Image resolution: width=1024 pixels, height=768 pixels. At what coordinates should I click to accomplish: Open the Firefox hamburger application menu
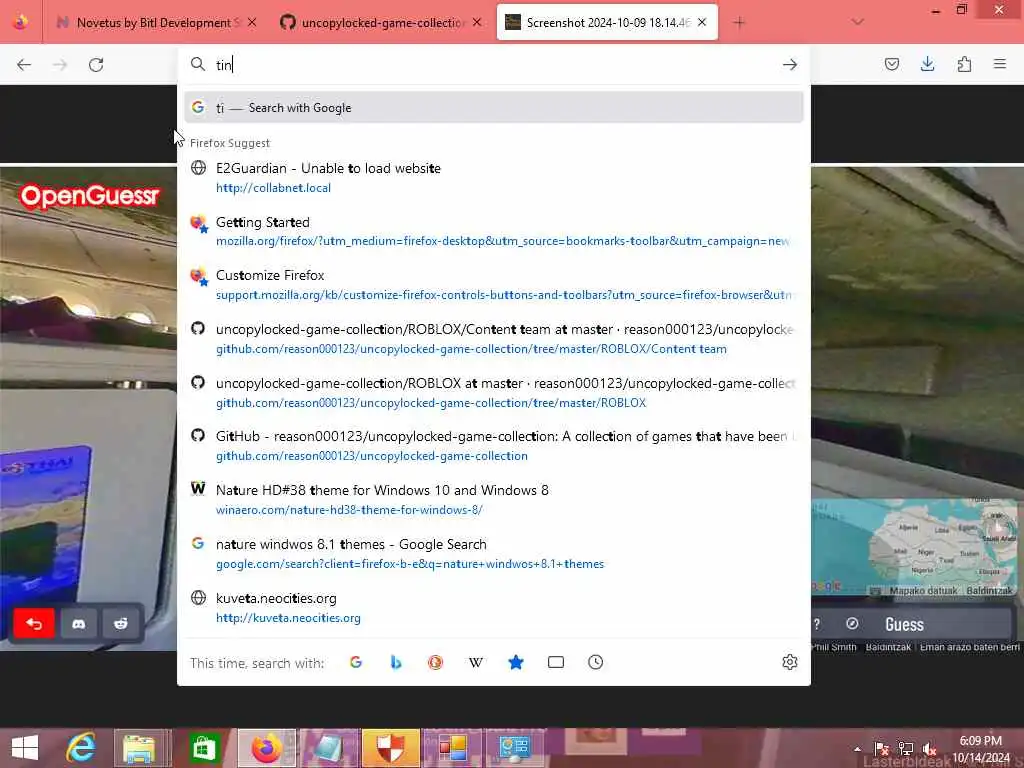[1000, 64]
